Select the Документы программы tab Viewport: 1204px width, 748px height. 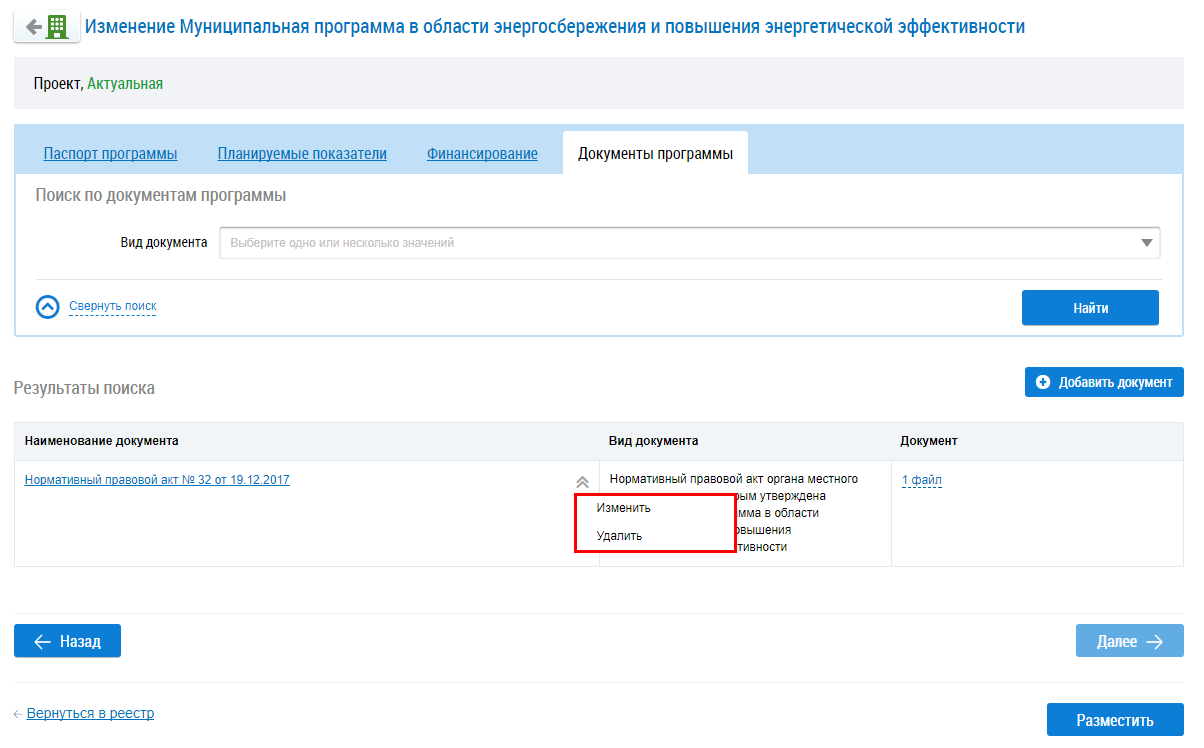click(655, 154)
